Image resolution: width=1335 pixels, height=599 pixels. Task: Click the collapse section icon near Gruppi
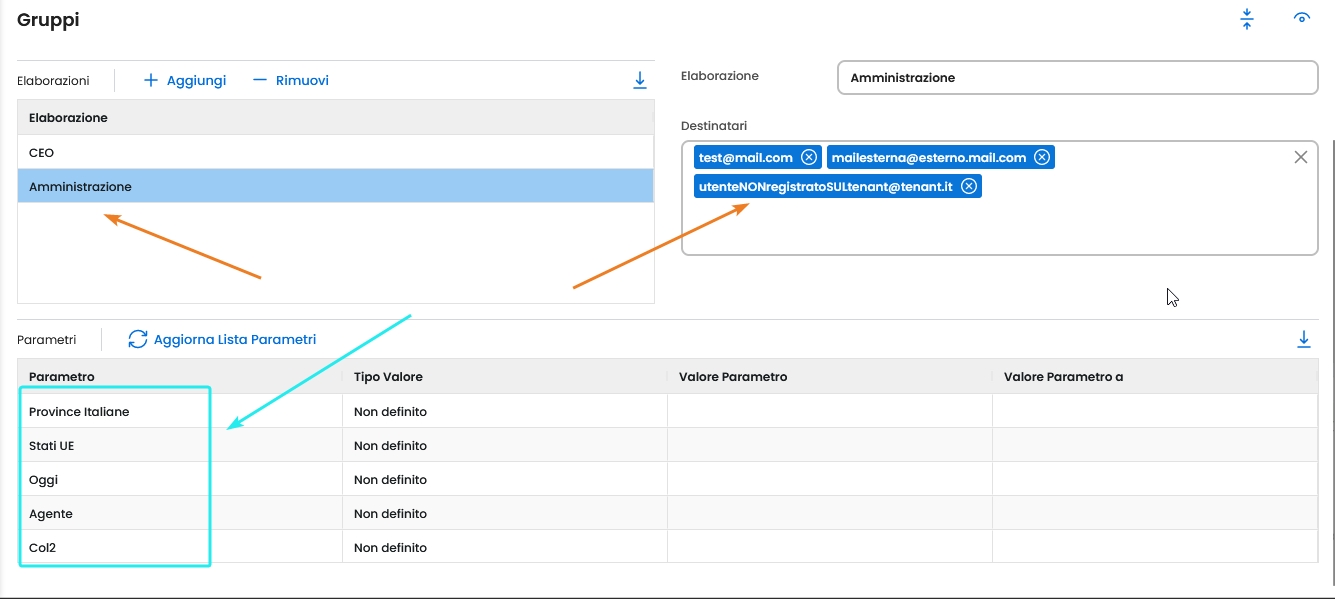(1247, 19)
